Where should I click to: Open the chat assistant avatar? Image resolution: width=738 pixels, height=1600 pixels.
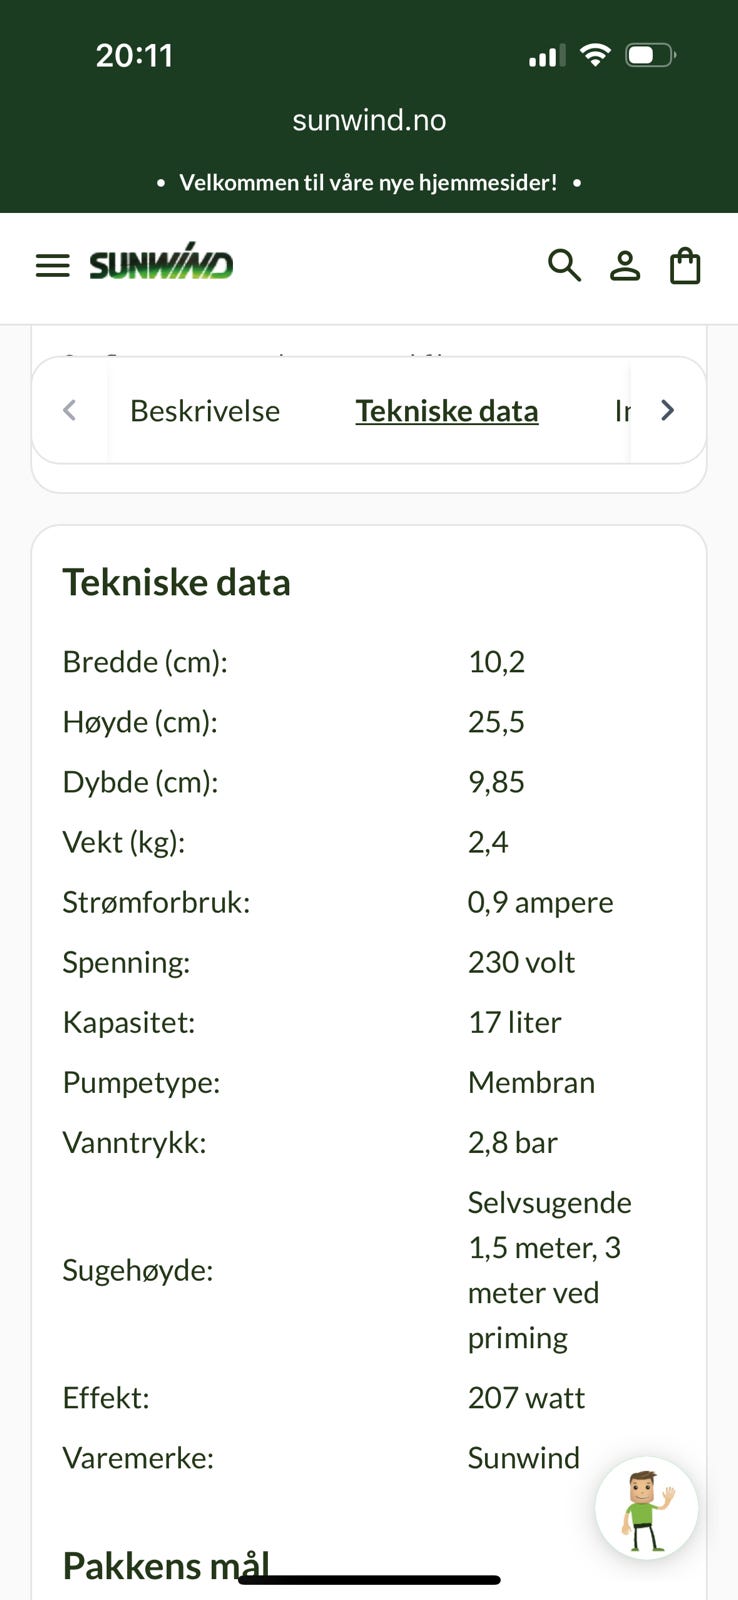click(x=647, y=1508)
